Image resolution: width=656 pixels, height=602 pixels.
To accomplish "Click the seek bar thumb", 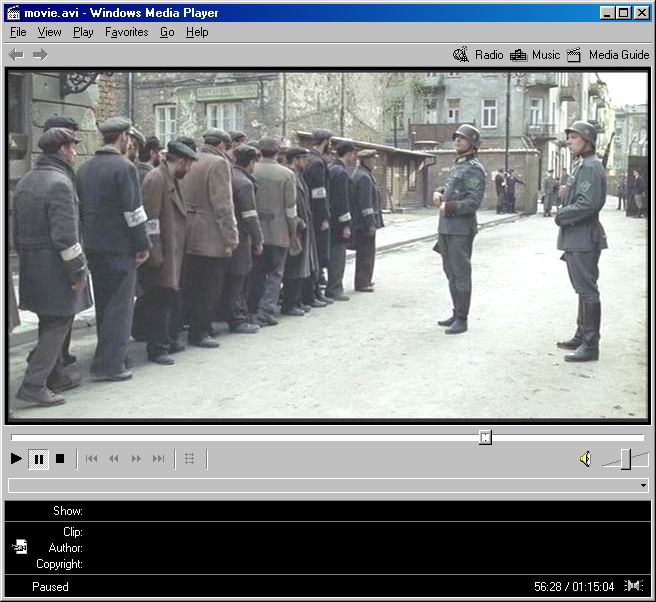I will click(485, 438).
